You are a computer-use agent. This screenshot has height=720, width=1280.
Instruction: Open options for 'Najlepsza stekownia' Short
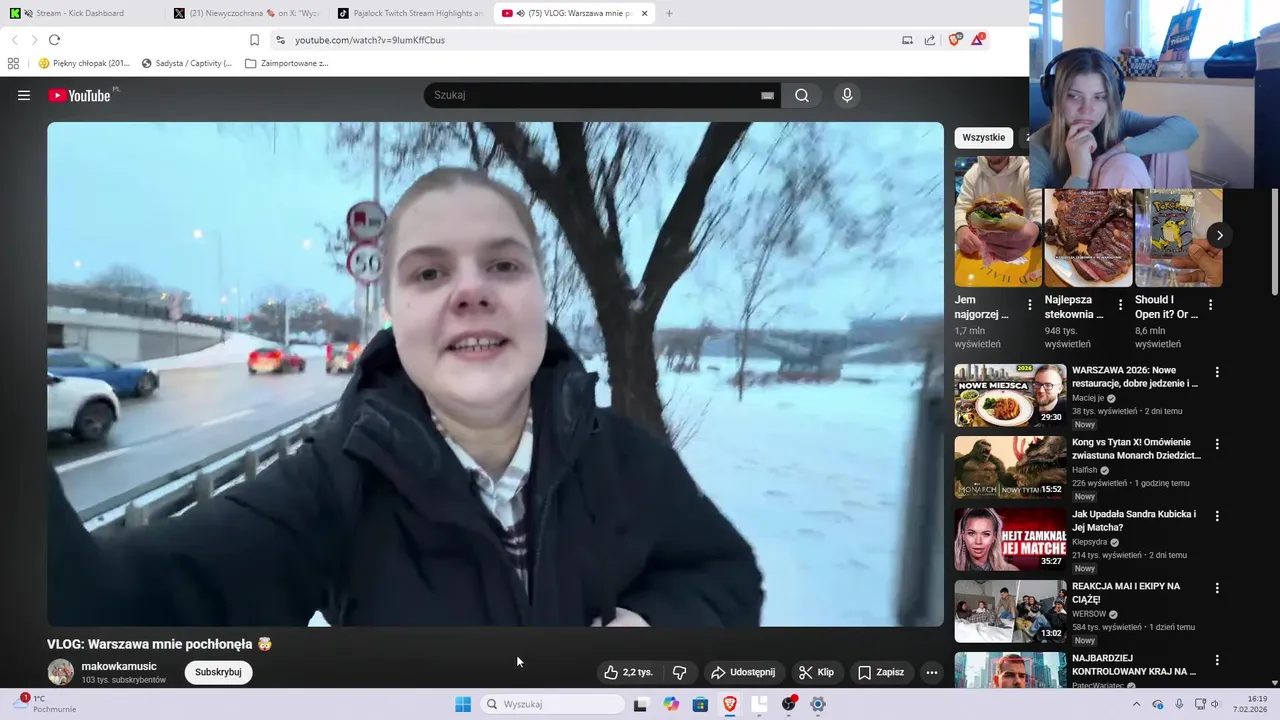[1120, 305]
